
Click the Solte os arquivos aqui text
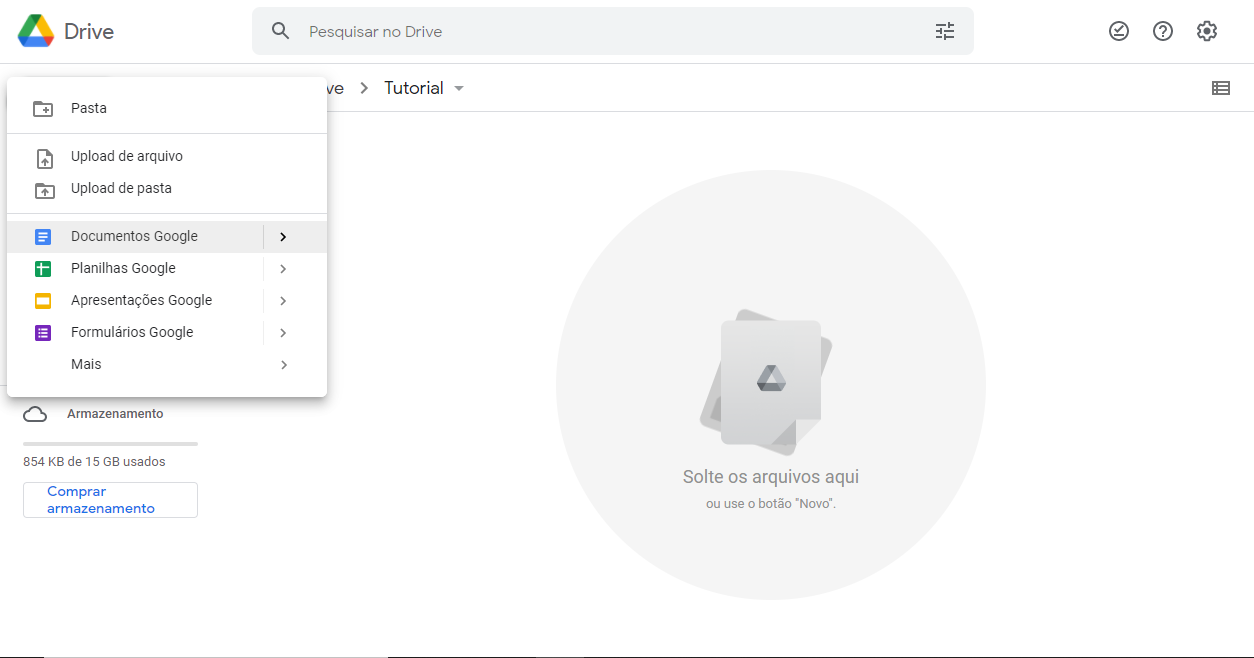771,477
